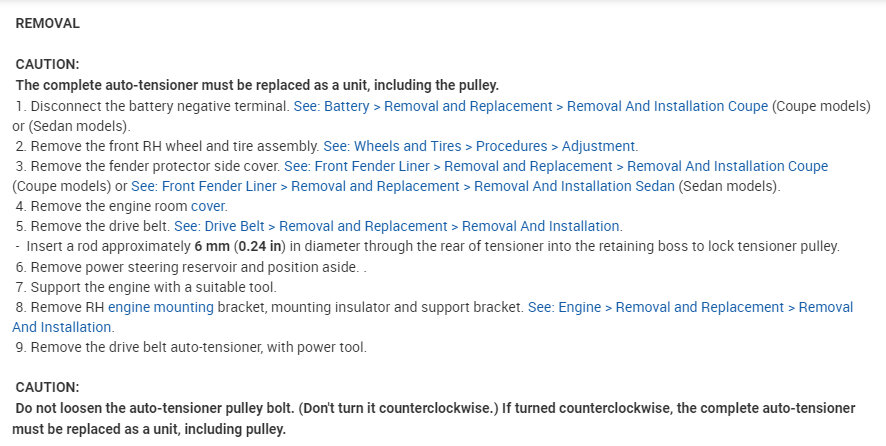Open the Drive Belt Removal And Installation link
Image resolution: width=886 pixels, height=446 pixels.
(397, 226)
